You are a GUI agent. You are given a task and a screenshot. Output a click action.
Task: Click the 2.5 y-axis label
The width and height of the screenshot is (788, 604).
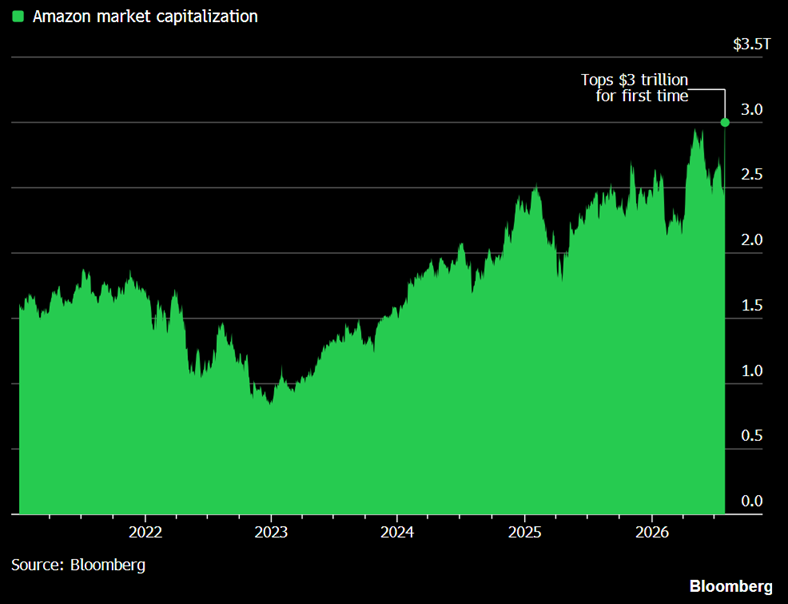tap(752, 175)
